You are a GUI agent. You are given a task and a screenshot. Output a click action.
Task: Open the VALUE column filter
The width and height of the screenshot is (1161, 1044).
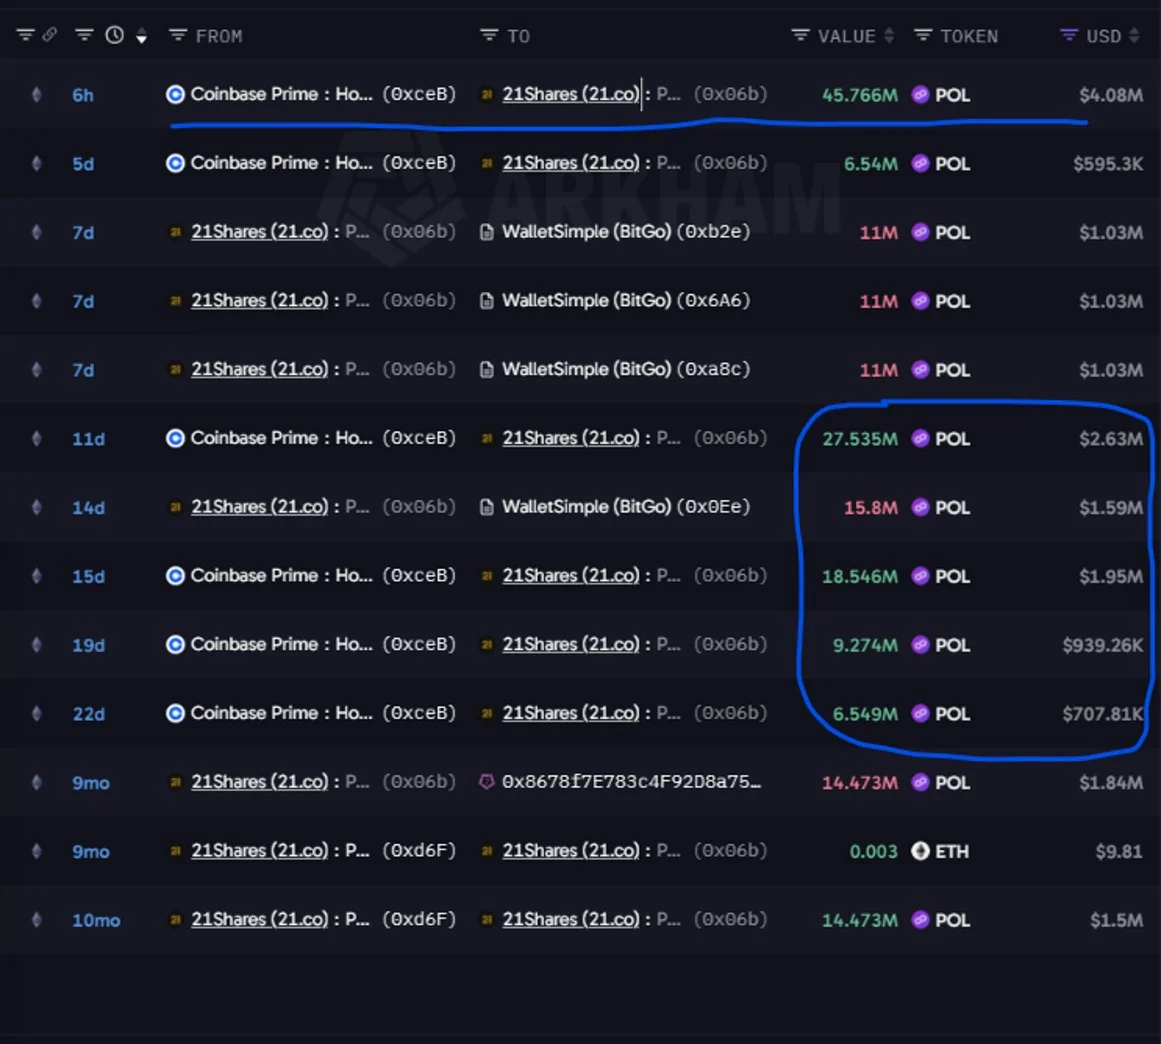click(x=800, y=35)
